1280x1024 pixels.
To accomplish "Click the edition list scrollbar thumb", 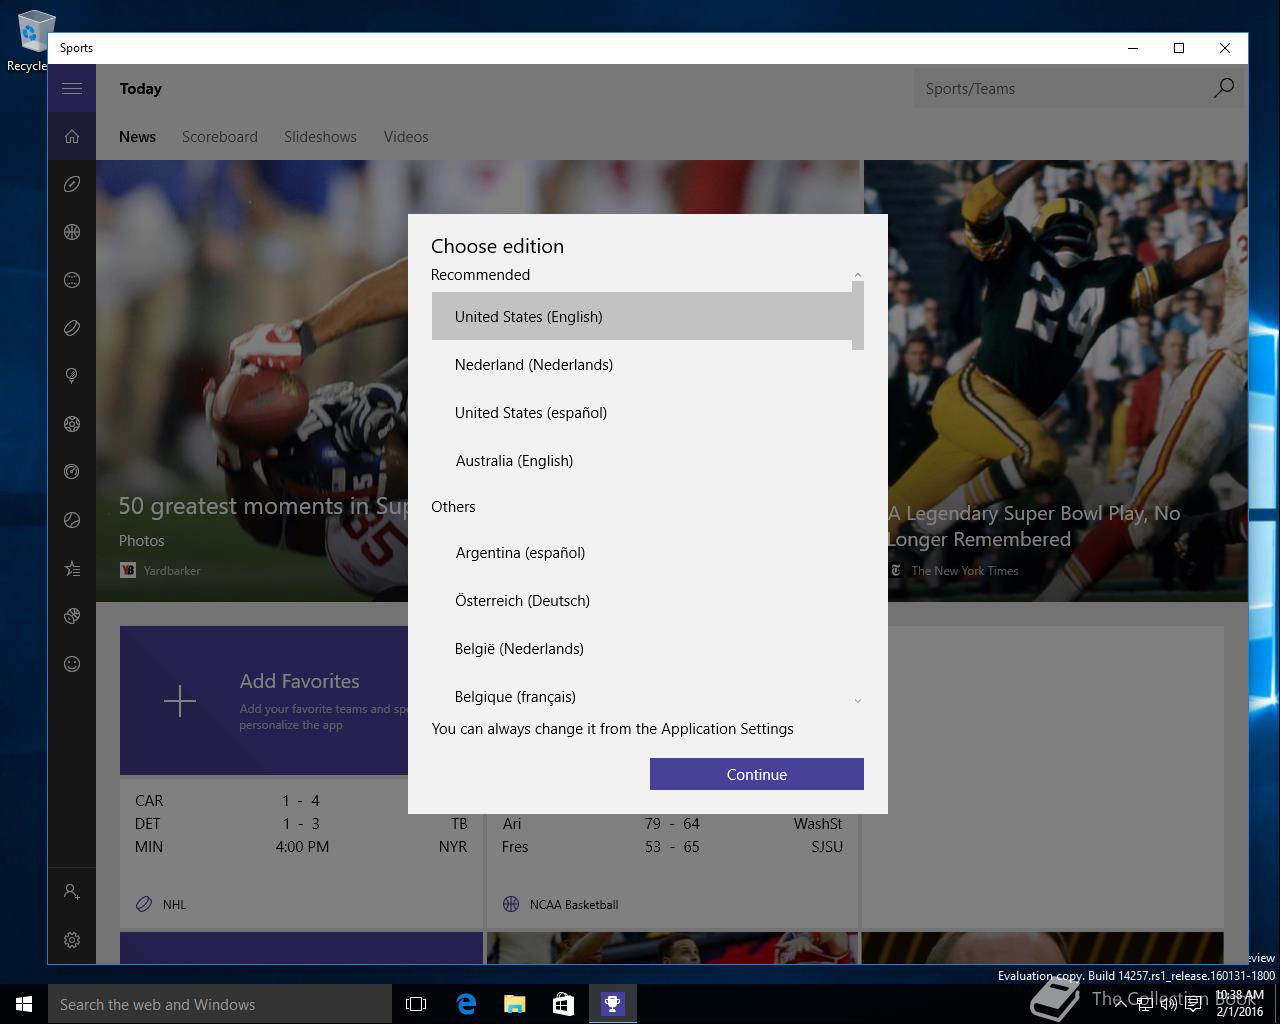I will (858, 315).
